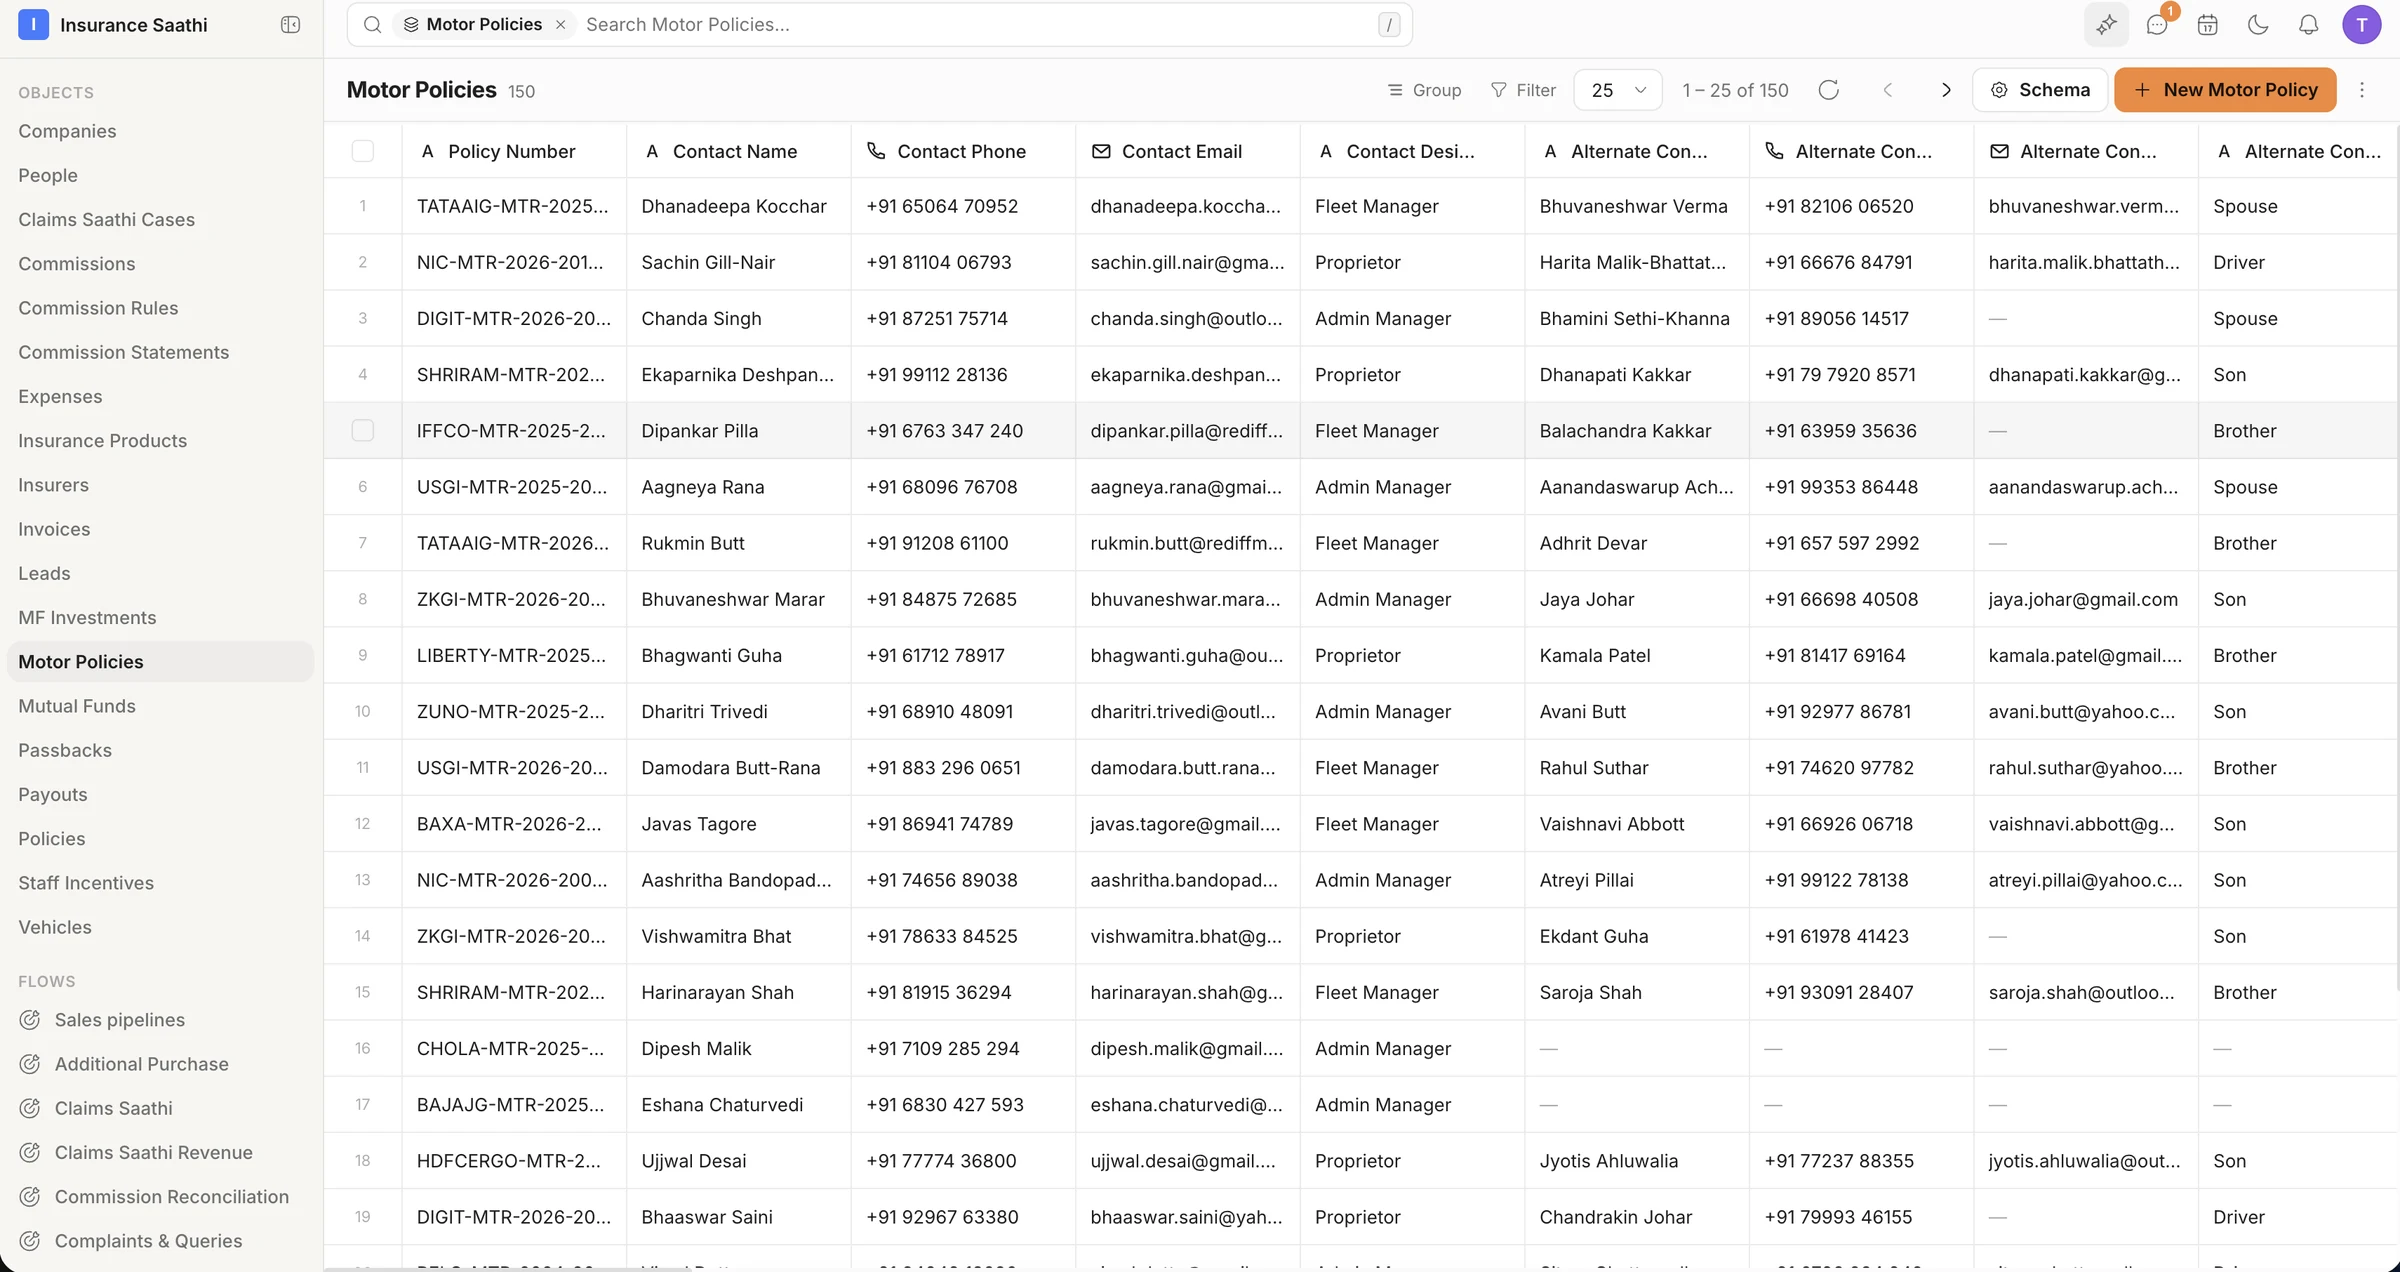This screenshot has width=2400, height=1272.
Task: Open the calendar icon in header
Action: click(2207, 25)
